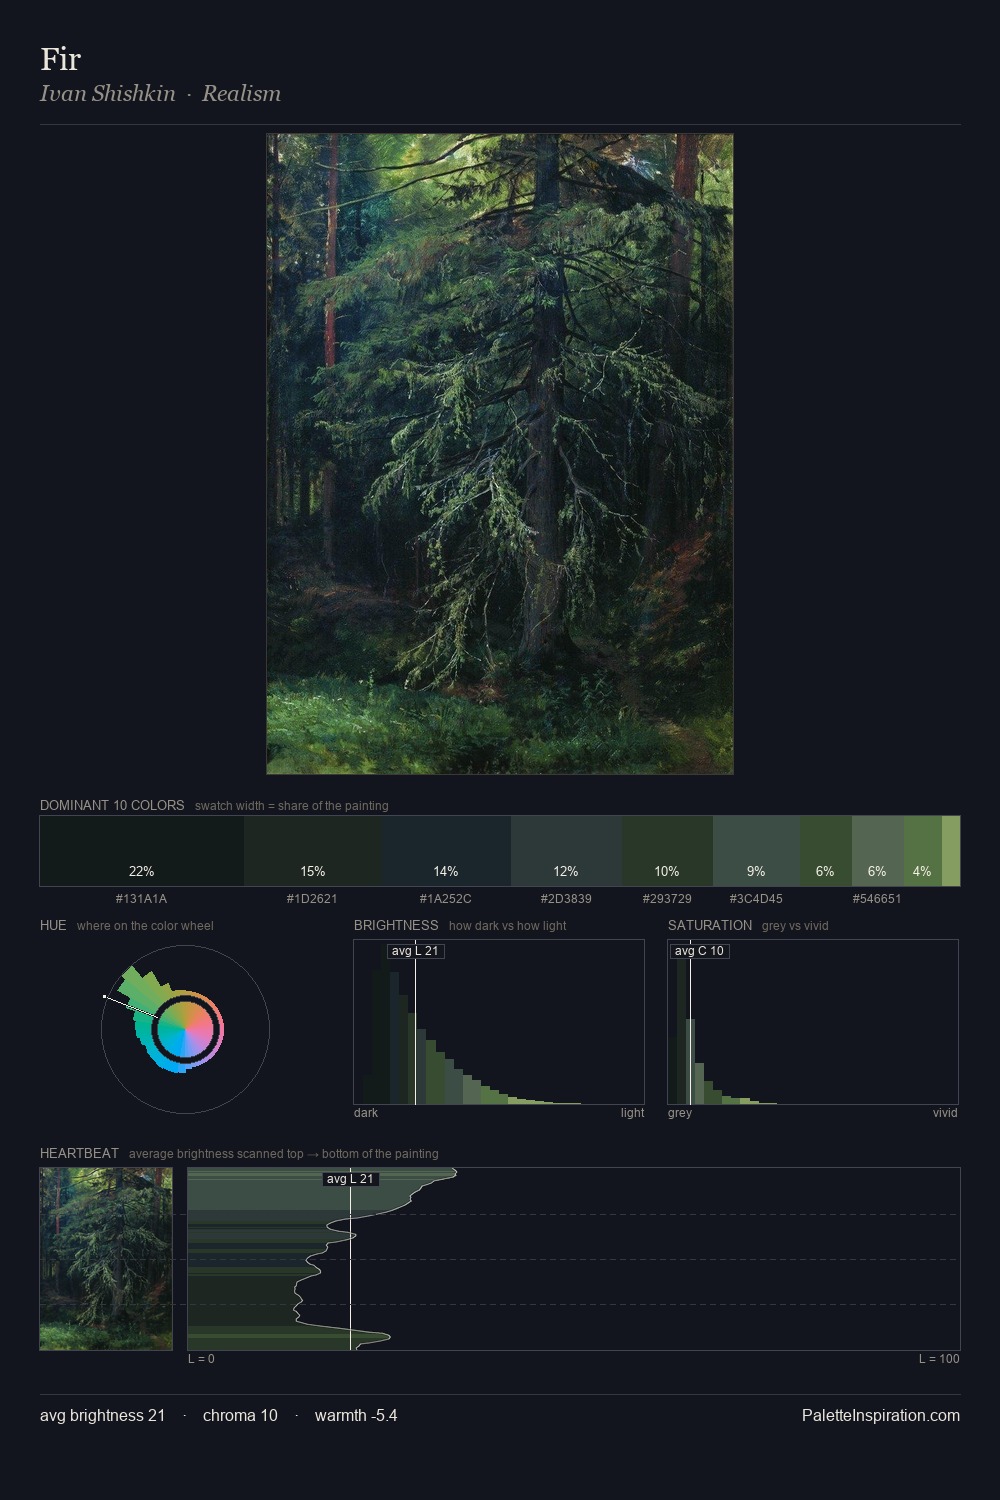Pick the 14% dark blue swatch #1A252C
Screen dimensions: 1000x1500
(x=446, y=851)
